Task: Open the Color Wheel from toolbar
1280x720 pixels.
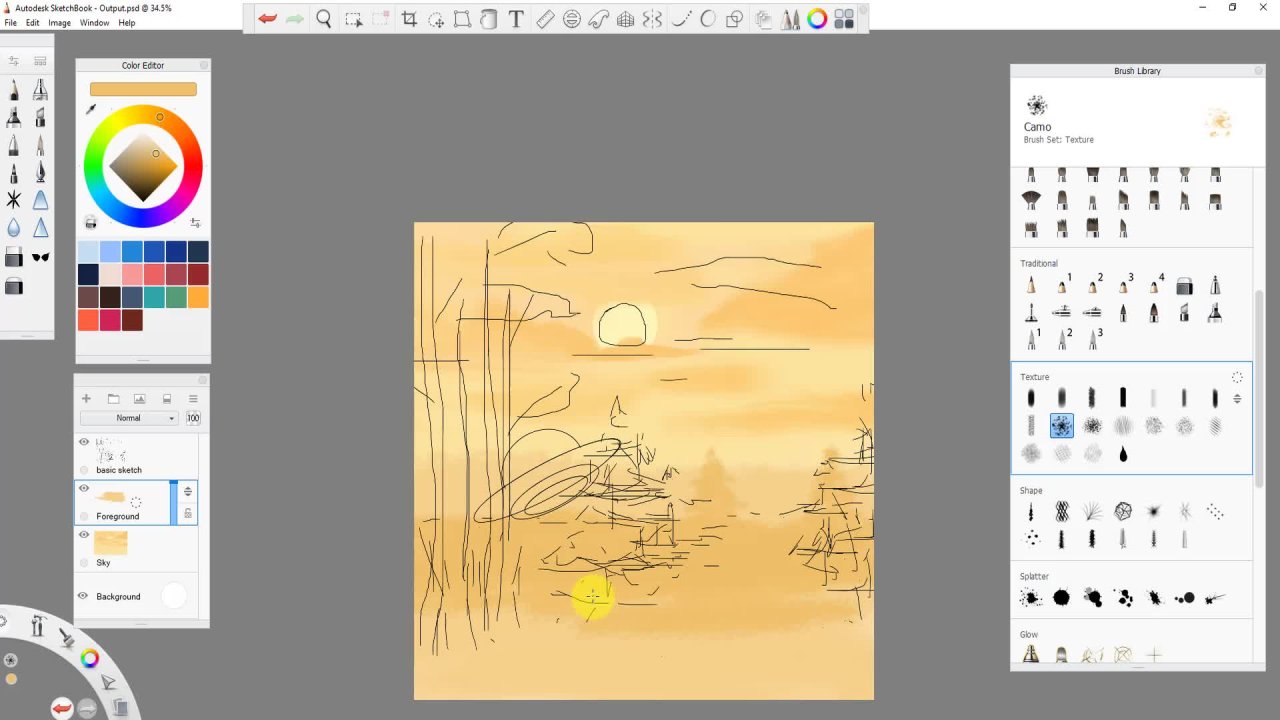Action: (x=817, y=19)
